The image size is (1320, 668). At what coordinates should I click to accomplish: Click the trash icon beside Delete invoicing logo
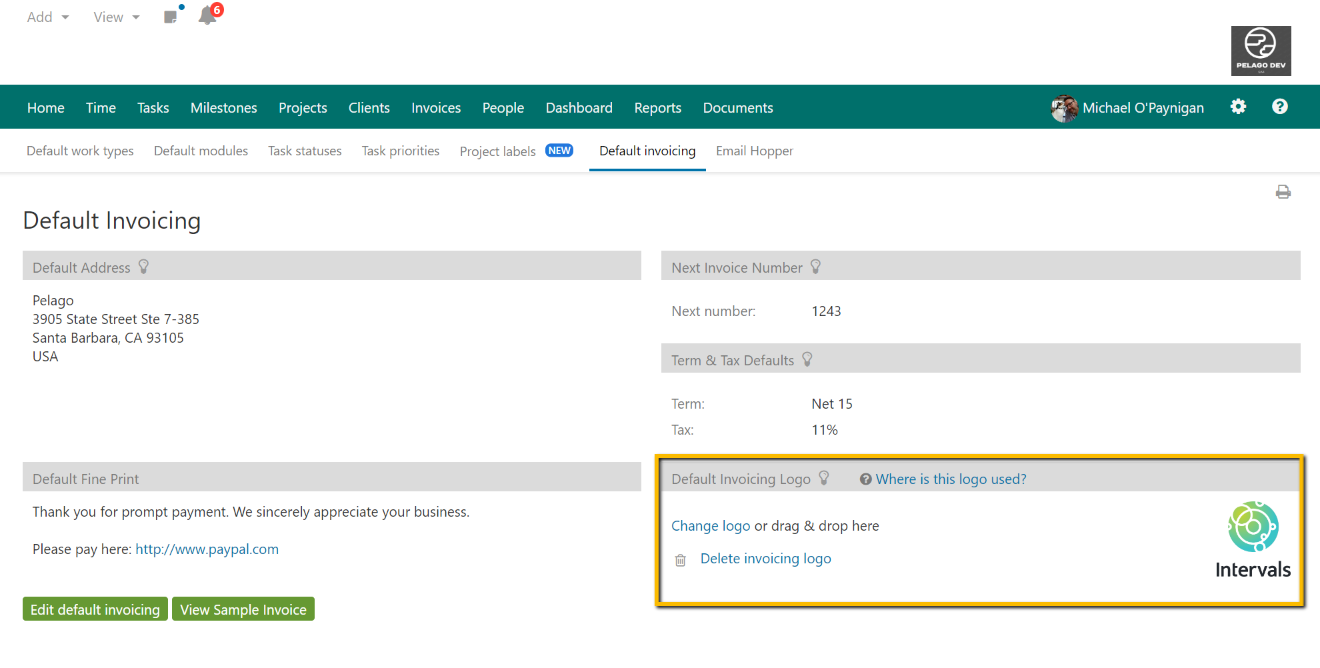click(x=680, y=560)
